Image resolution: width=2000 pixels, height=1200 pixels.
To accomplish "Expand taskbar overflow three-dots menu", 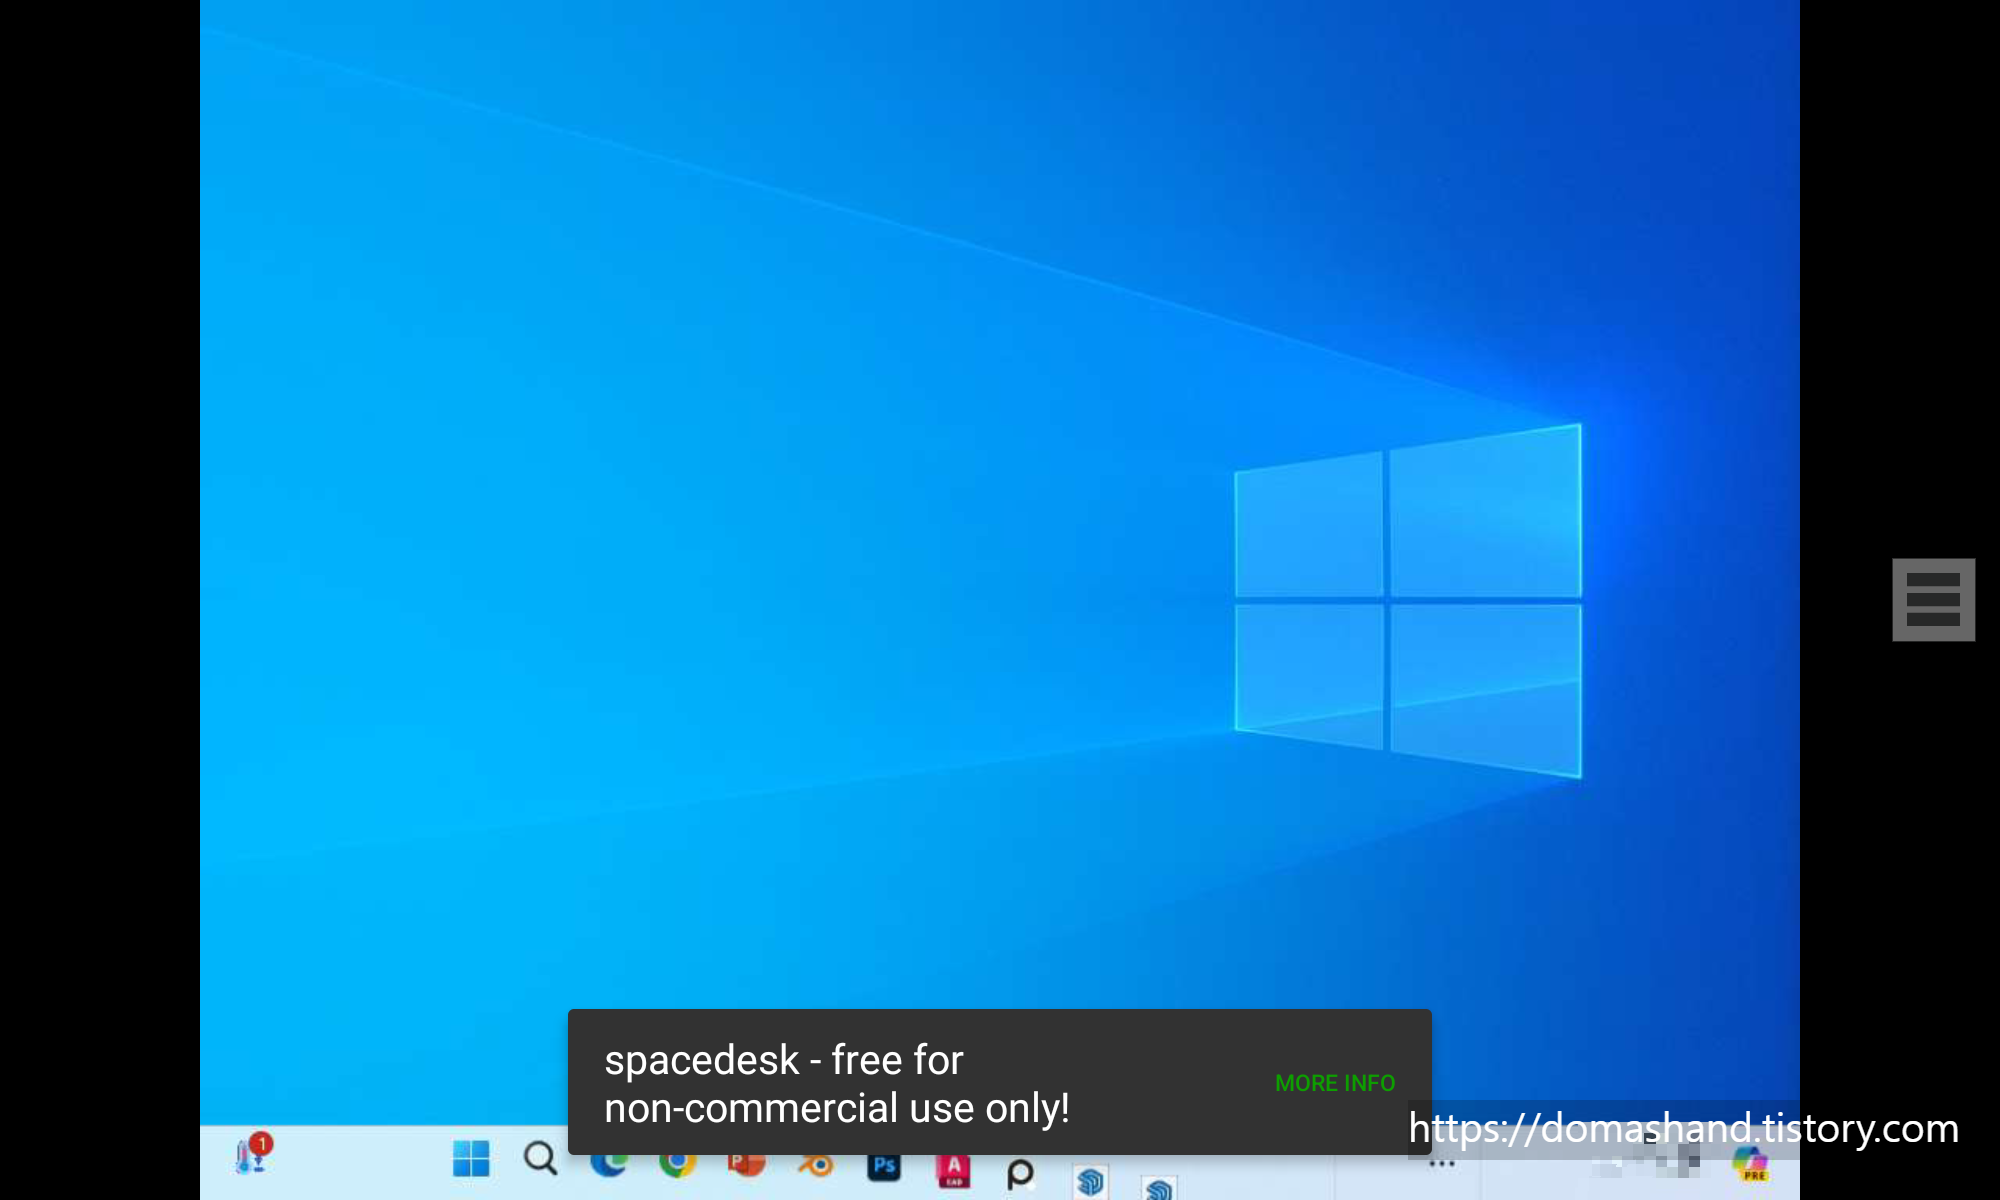I will [x=1441, y=1164].
